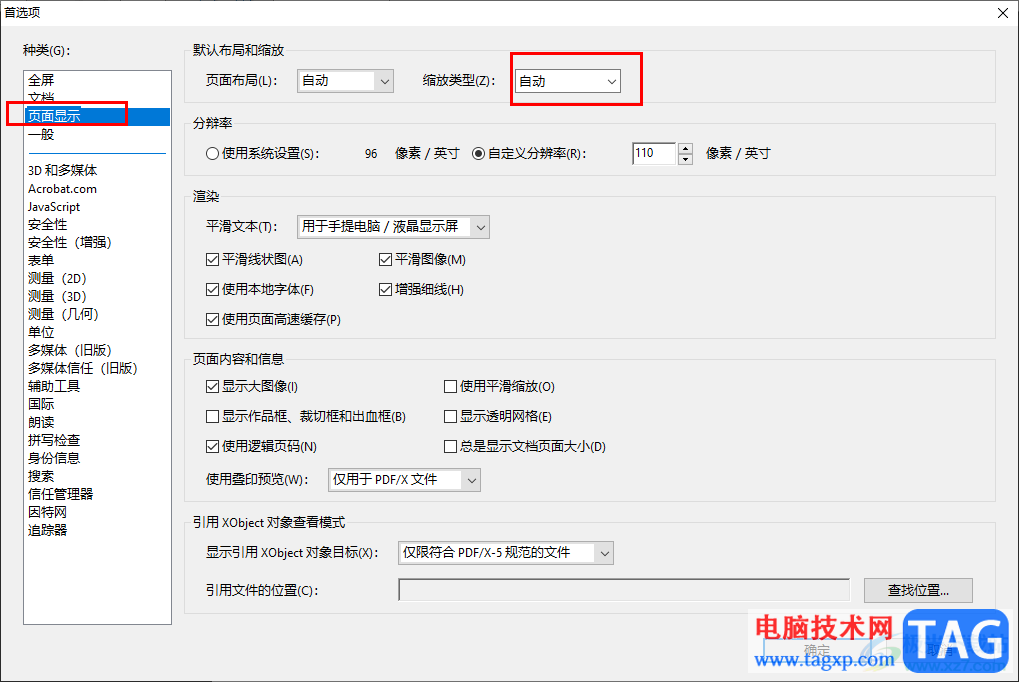Select 辅助工具 category
Viewport: 1019px width, 682px height.
[54, 386]
